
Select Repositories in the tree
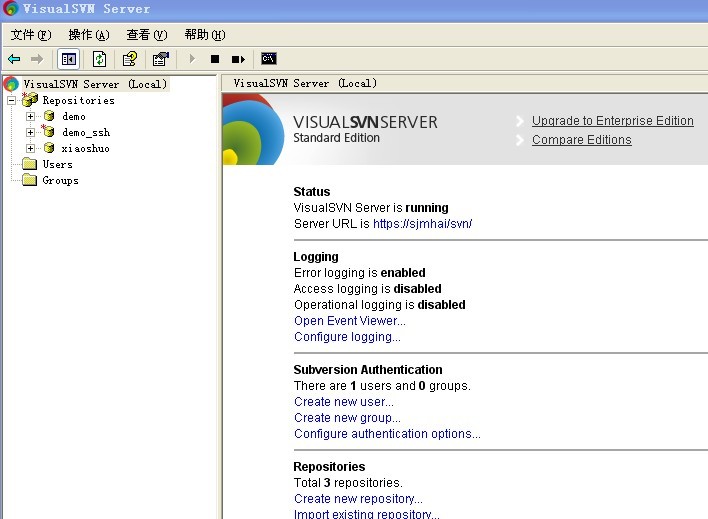[79, 100]
